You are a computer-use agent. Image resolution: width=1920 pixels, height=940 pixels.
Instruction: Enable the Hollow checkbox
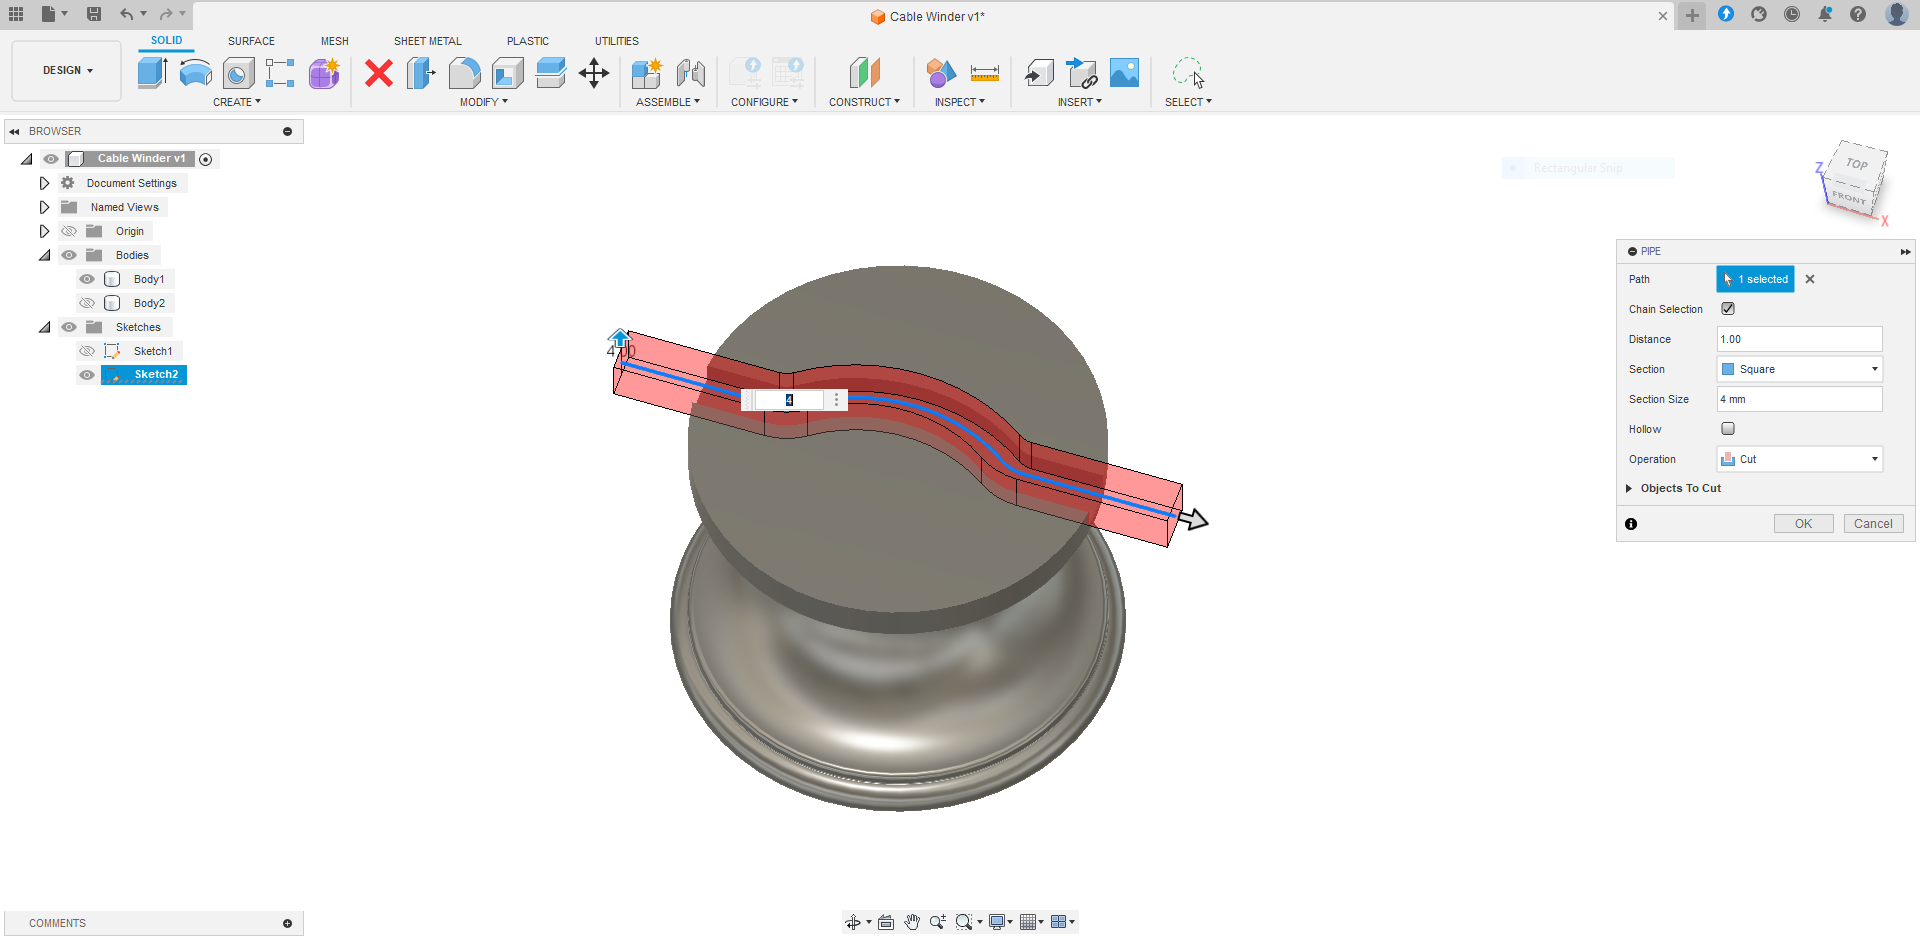[1728, 429]
